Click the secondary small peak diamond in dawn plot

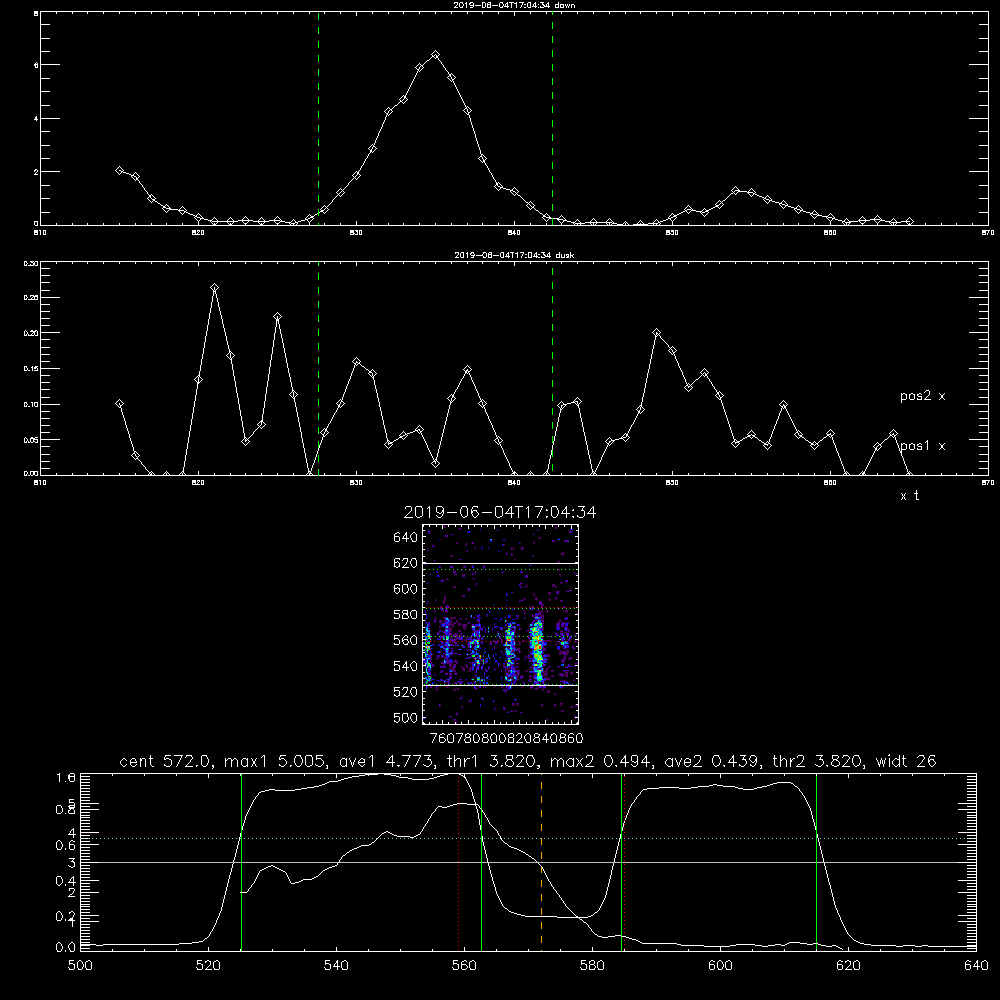click(735, 191)
